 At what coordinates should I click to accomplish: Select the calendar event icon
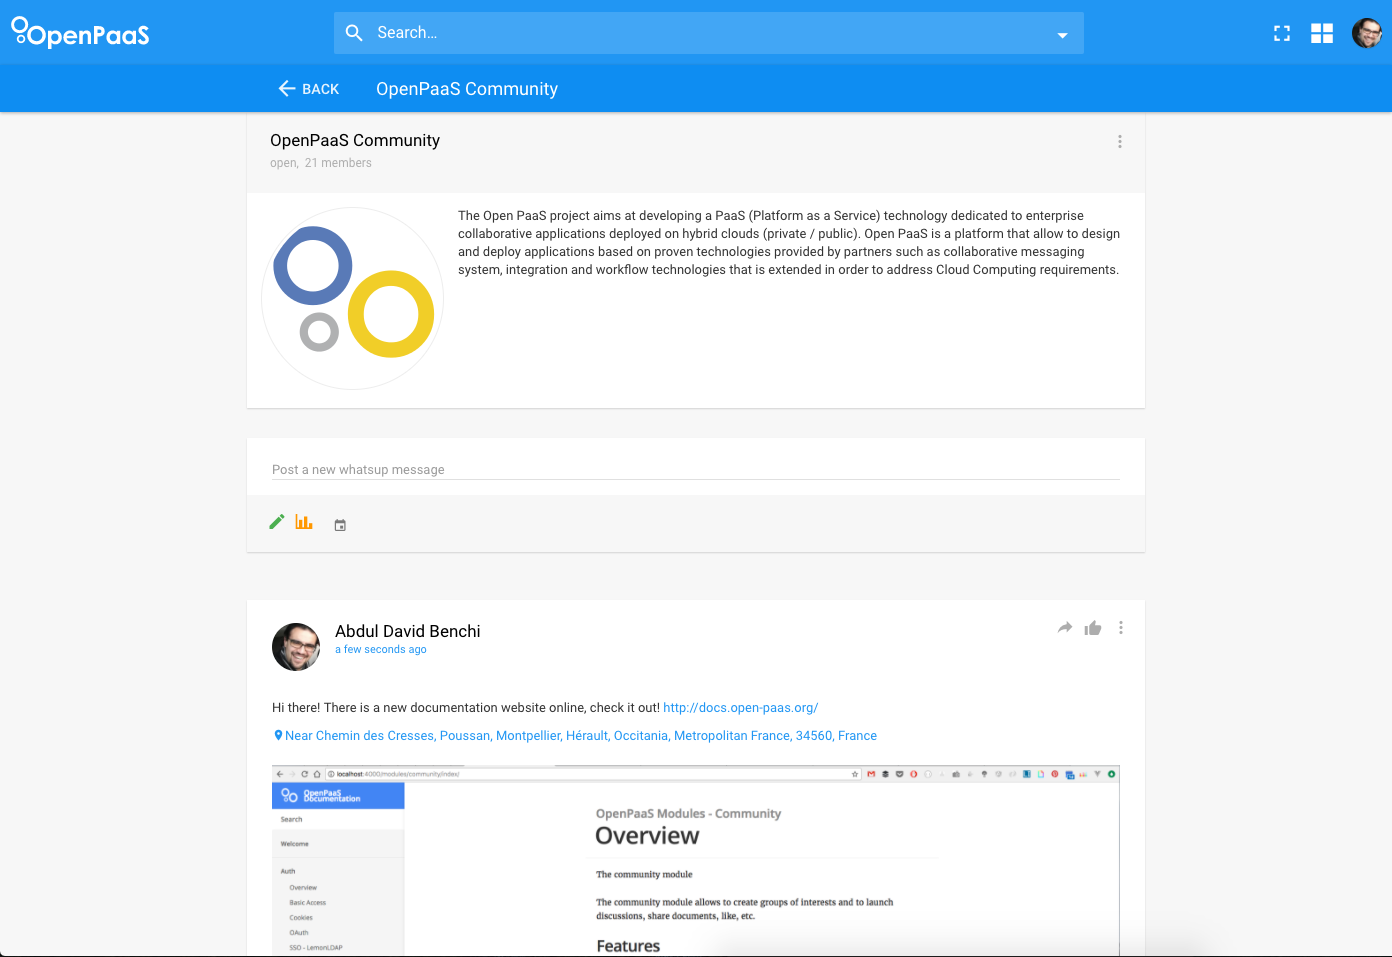(x=340, y=525)
